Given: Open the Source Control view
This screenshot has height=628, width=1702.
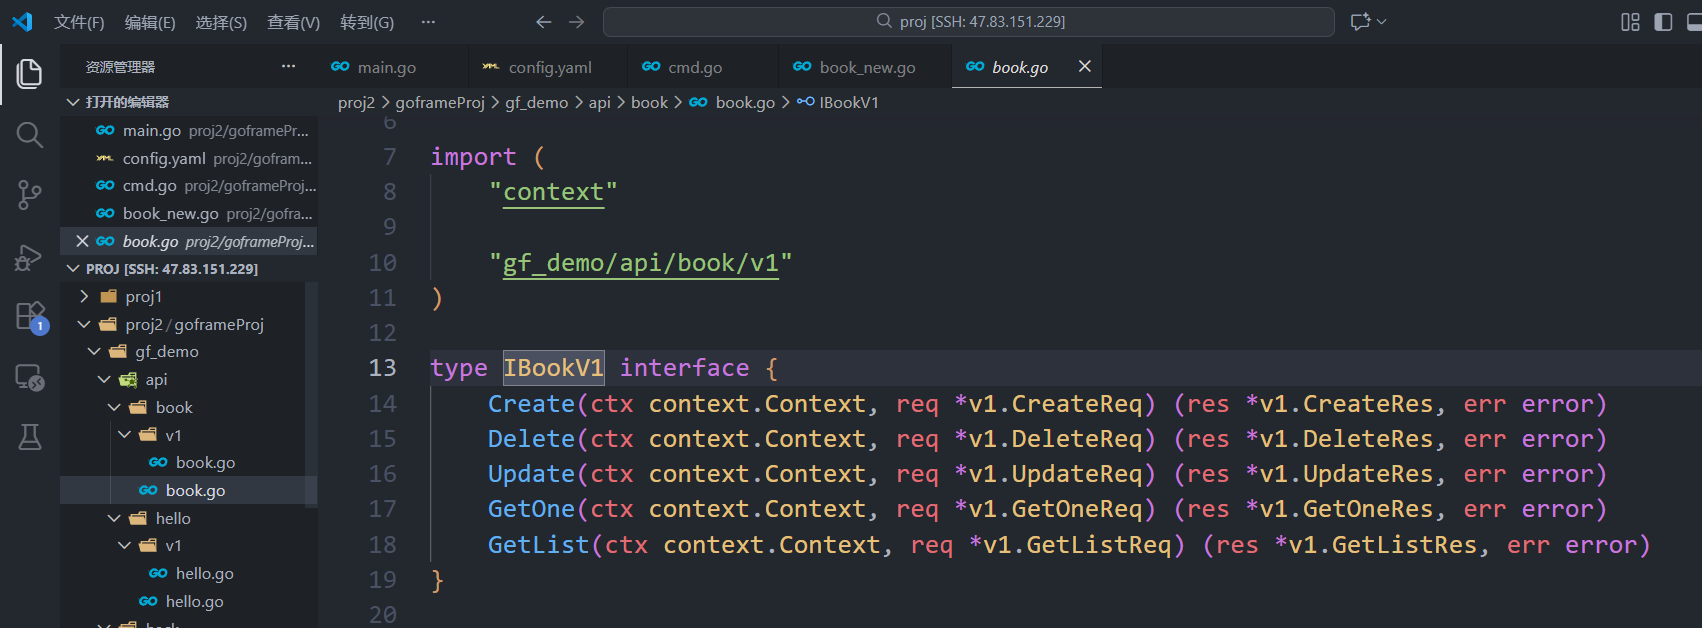Looking at the screenshot, I should point(30,195).
